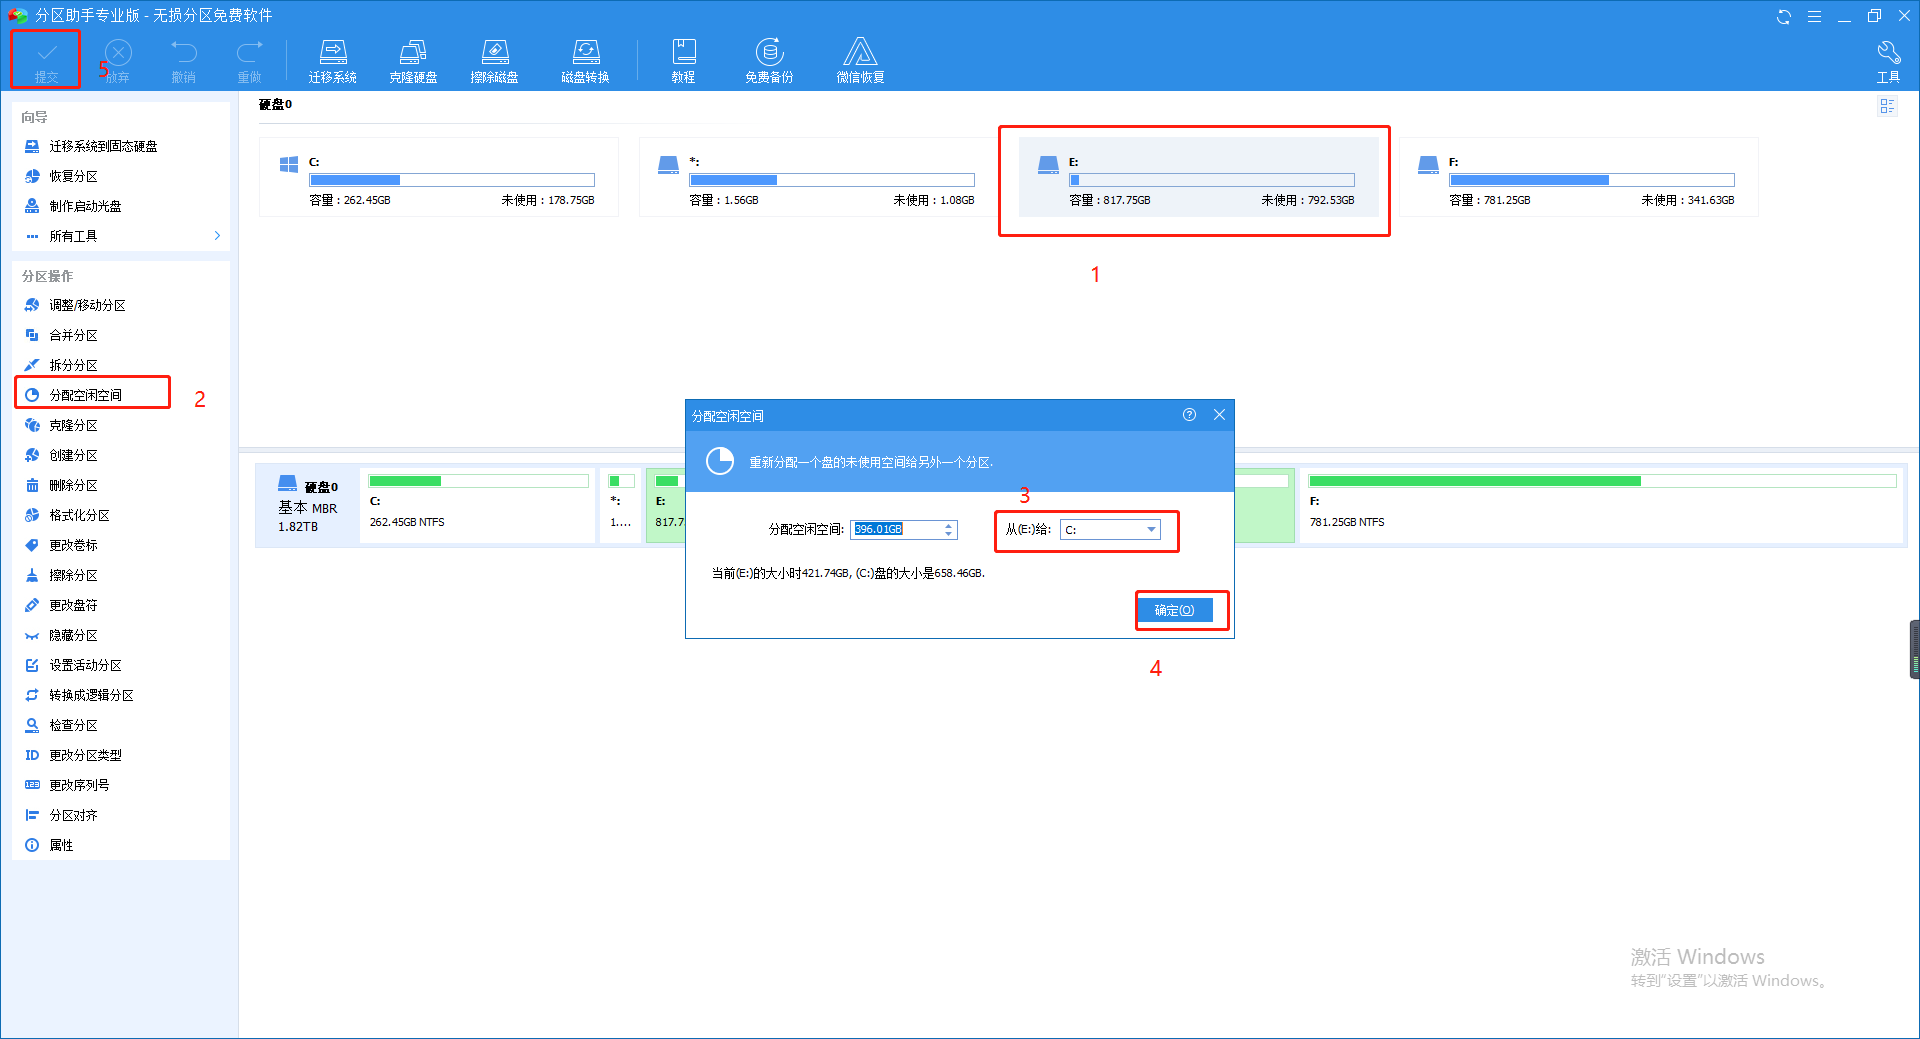This screenshot has height=1039, width=1920.
Task: Select the *: small partition in disk map
Action: (621, 505)
